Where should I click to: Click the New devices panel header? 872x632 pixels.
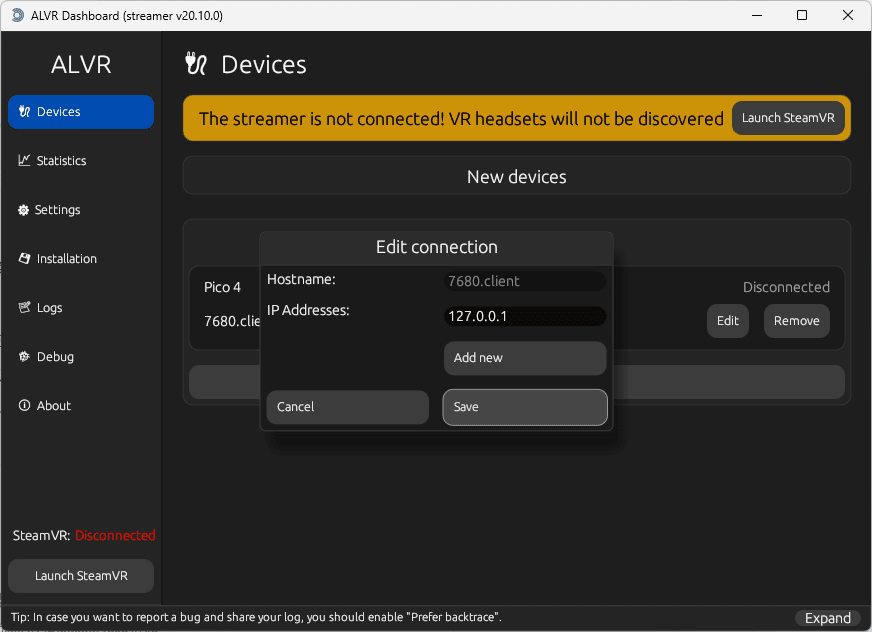(x=517, y=176)
